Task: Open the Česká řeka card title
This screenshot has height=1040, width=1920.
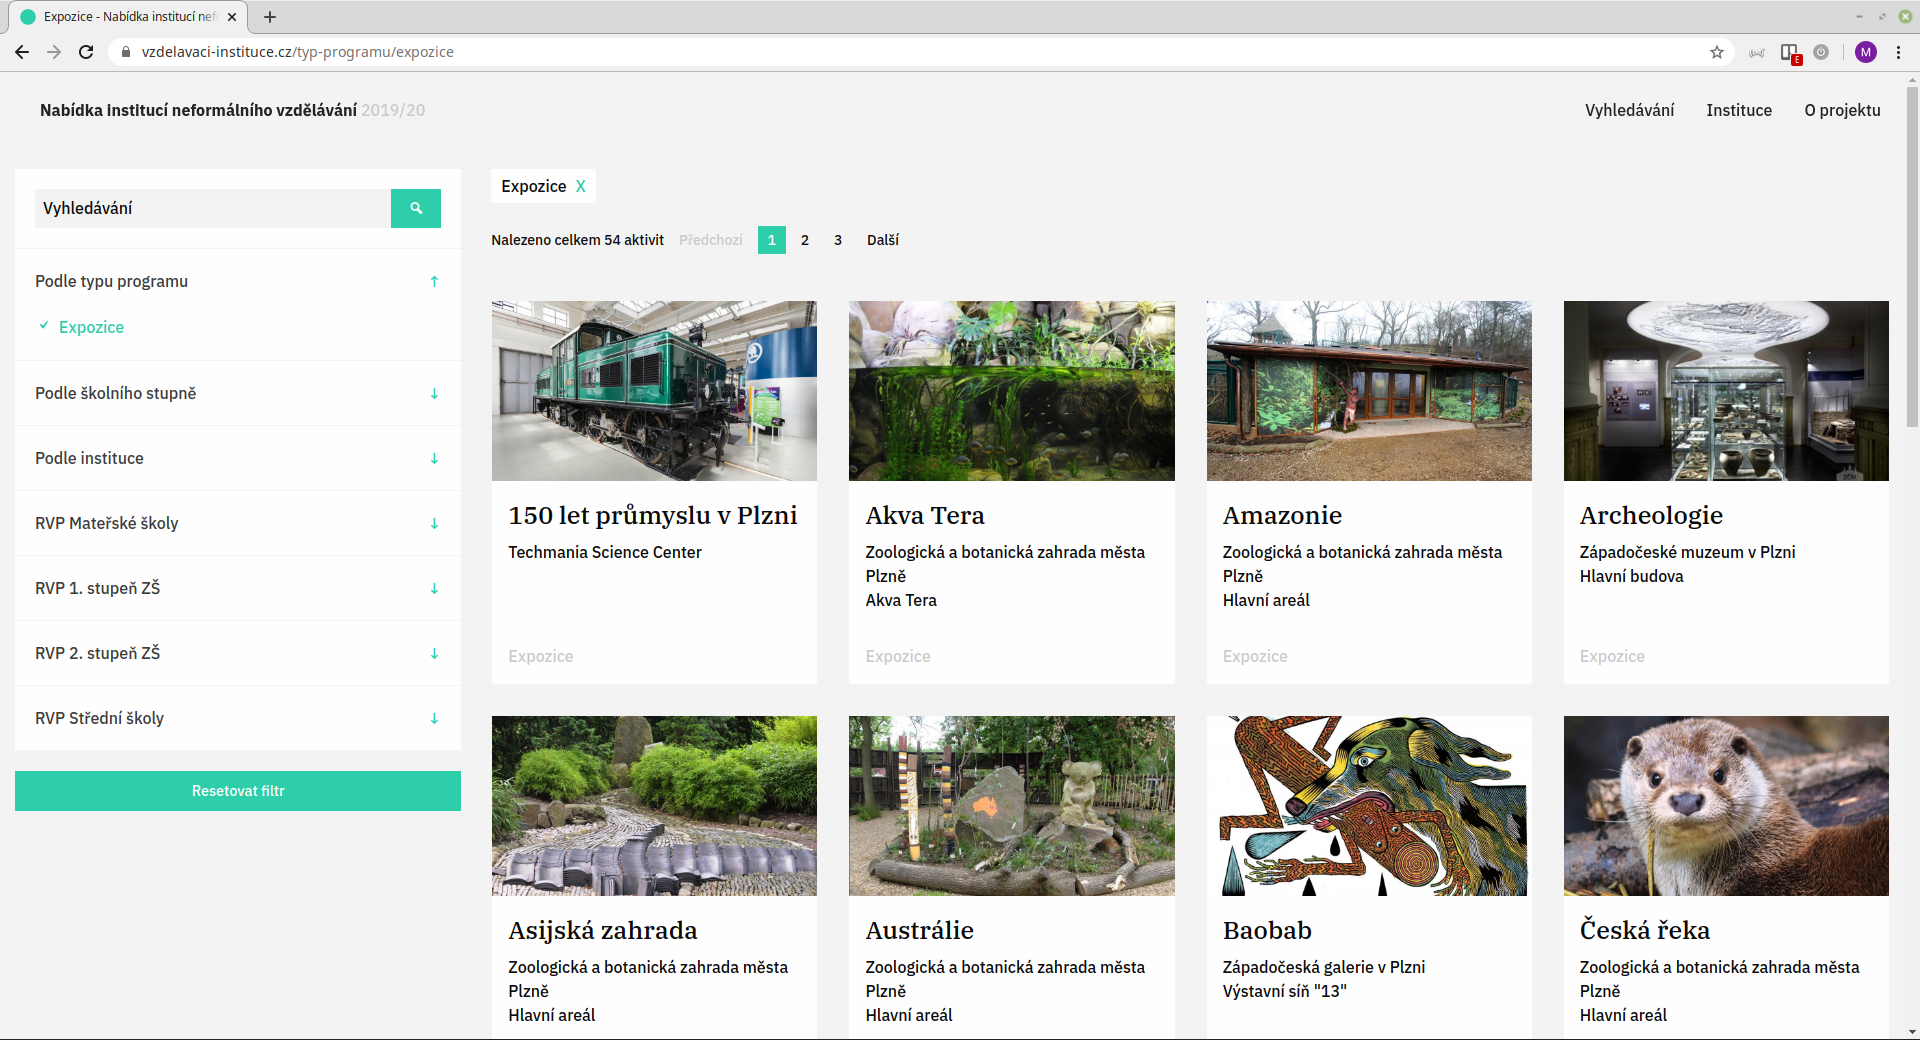Action: [x=1645, y=931]
